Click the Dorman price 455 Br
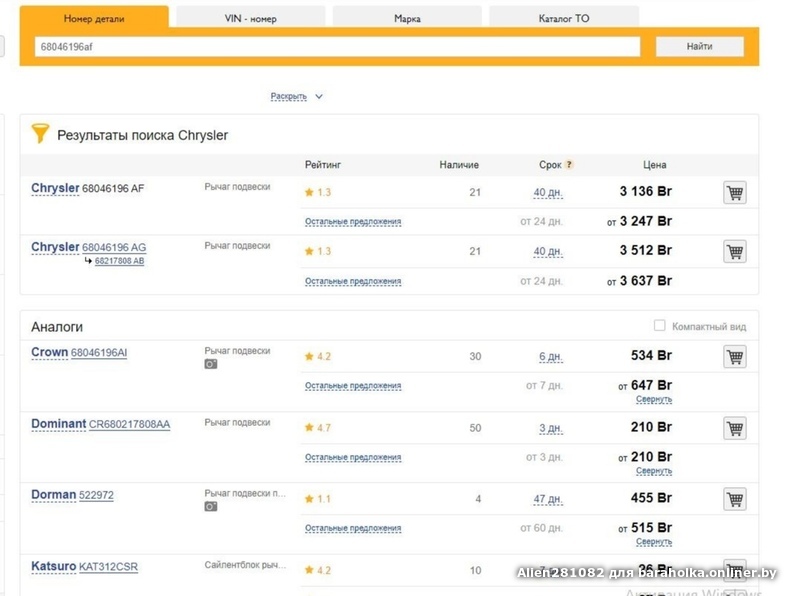This screenshot has width=800, height=596. pyautogui.click(x=651, y=498)
